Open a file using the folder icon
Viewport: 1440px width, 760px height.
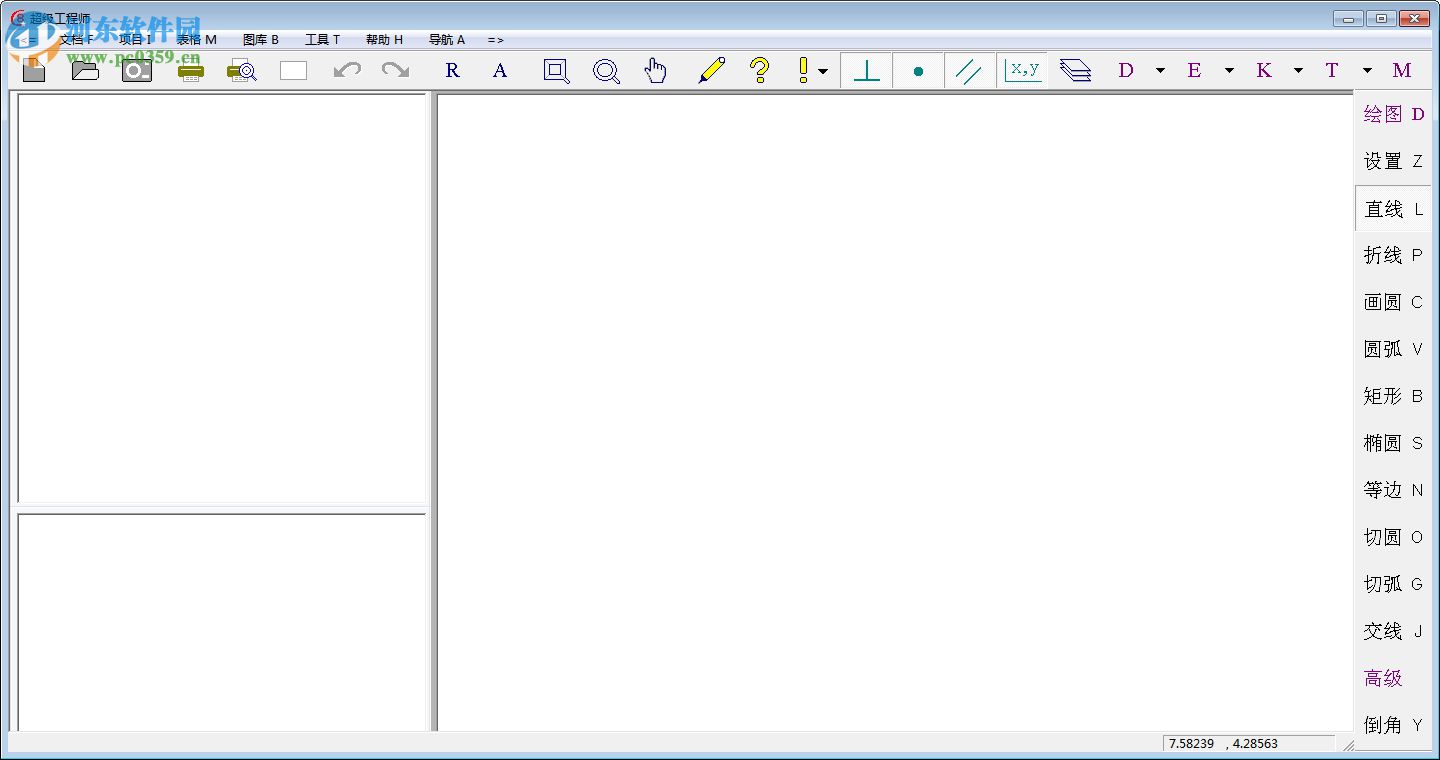click(85, 70)
